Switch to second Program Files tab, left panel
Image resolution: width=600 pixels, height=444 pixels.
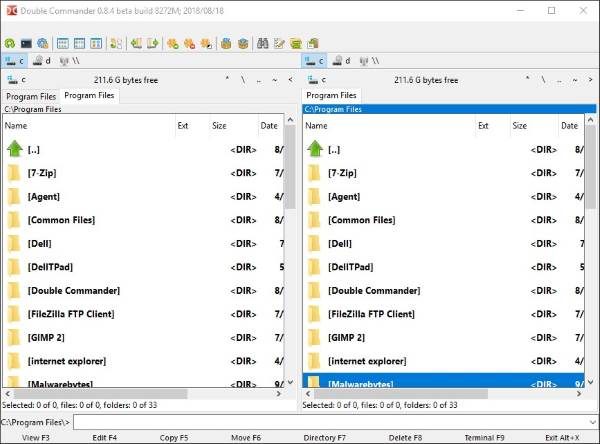click(x=89, y=95)
